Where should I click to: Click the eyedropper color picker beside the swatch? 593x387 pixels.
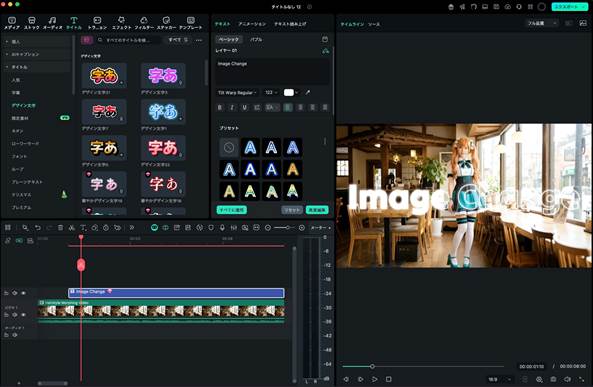(308, 92)
